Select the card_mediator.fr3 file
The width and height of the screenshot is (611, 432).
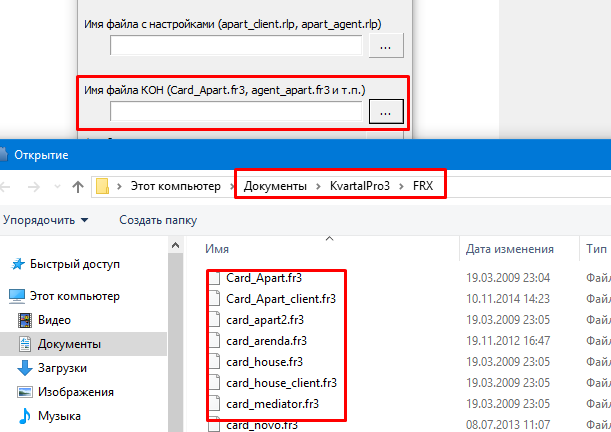(274, 404)
